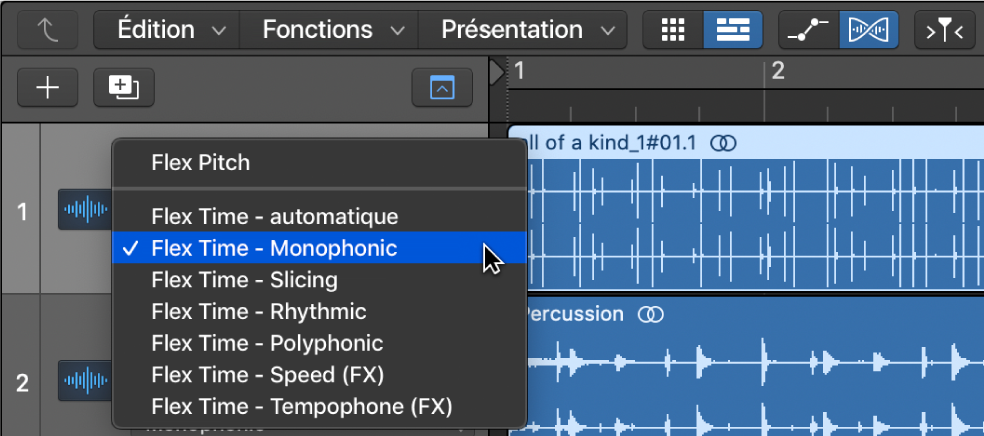Image resolution: width=984 pixels, height=436 pixels.
Task: Toggle the Show Automation button
Action: tap(808, 29)
